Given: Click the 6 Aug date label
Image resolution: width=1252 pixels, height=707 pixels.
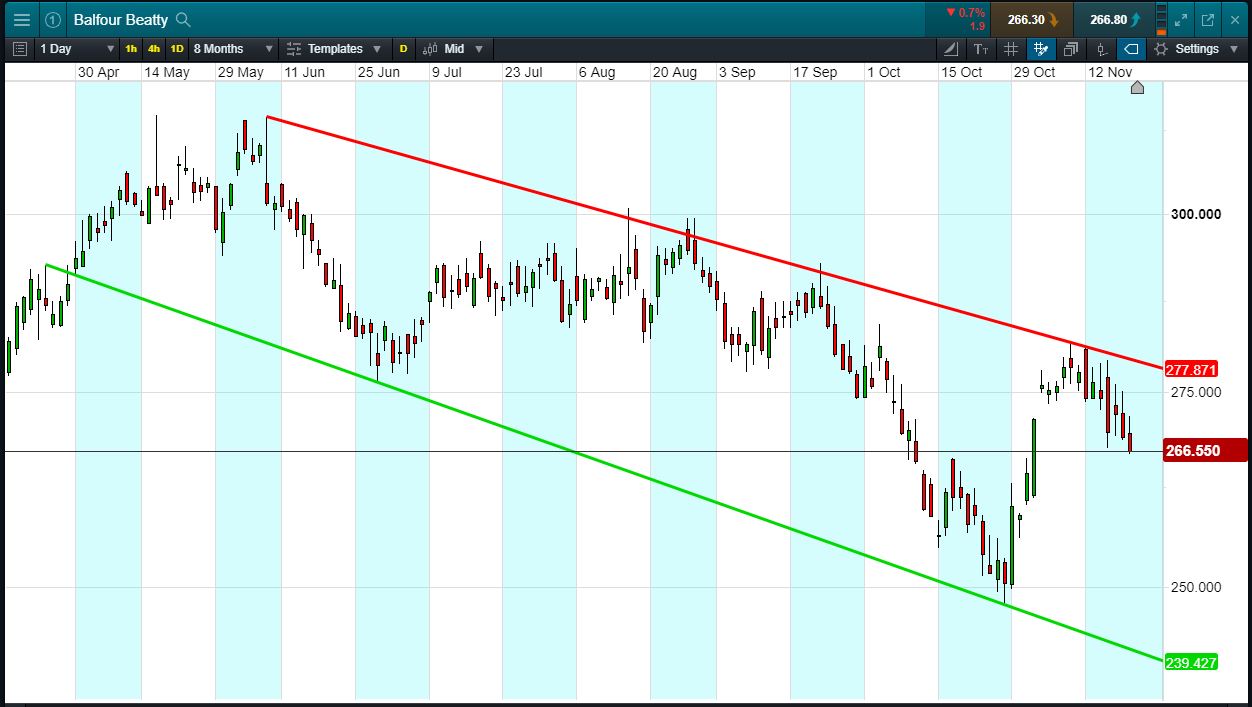Looking at the screenshot, I should tap(597, 72).
